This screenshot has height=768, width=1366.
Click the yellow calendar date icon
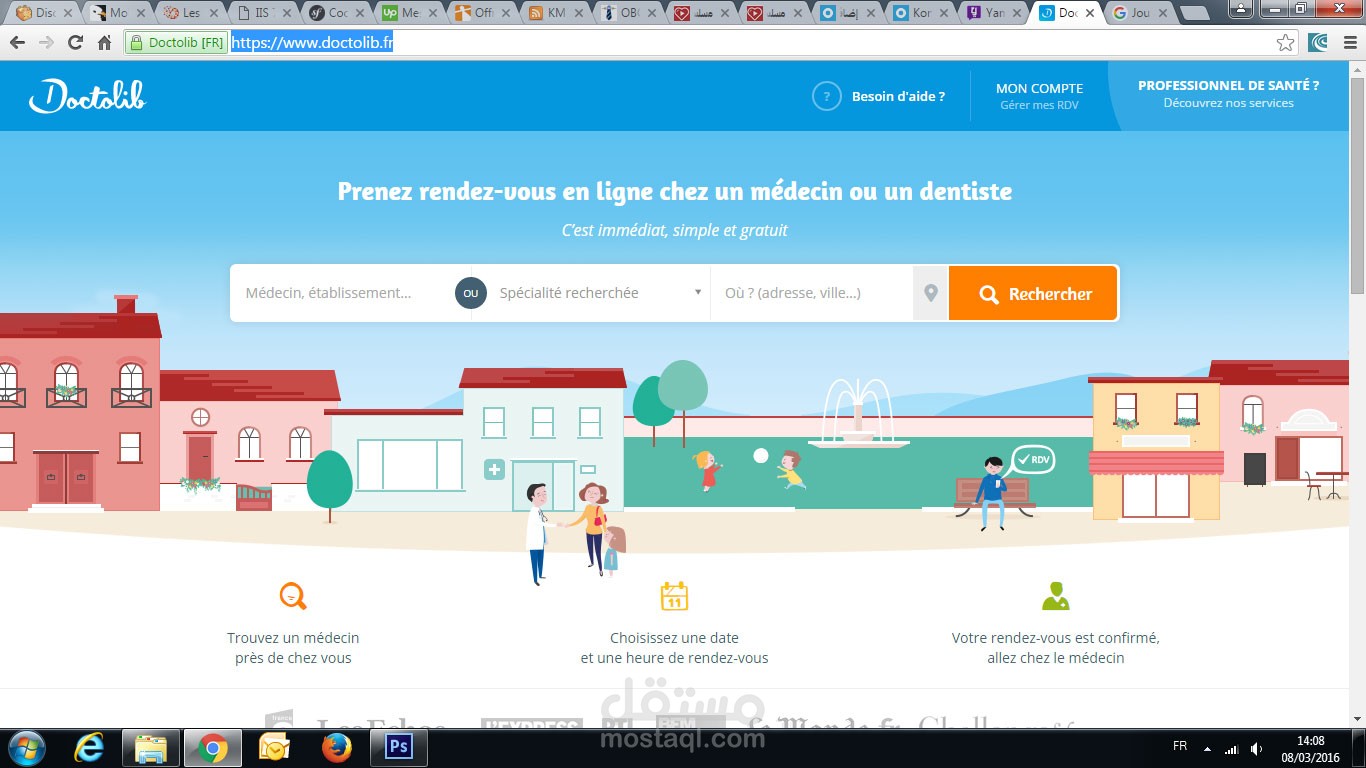click(674, 596)
